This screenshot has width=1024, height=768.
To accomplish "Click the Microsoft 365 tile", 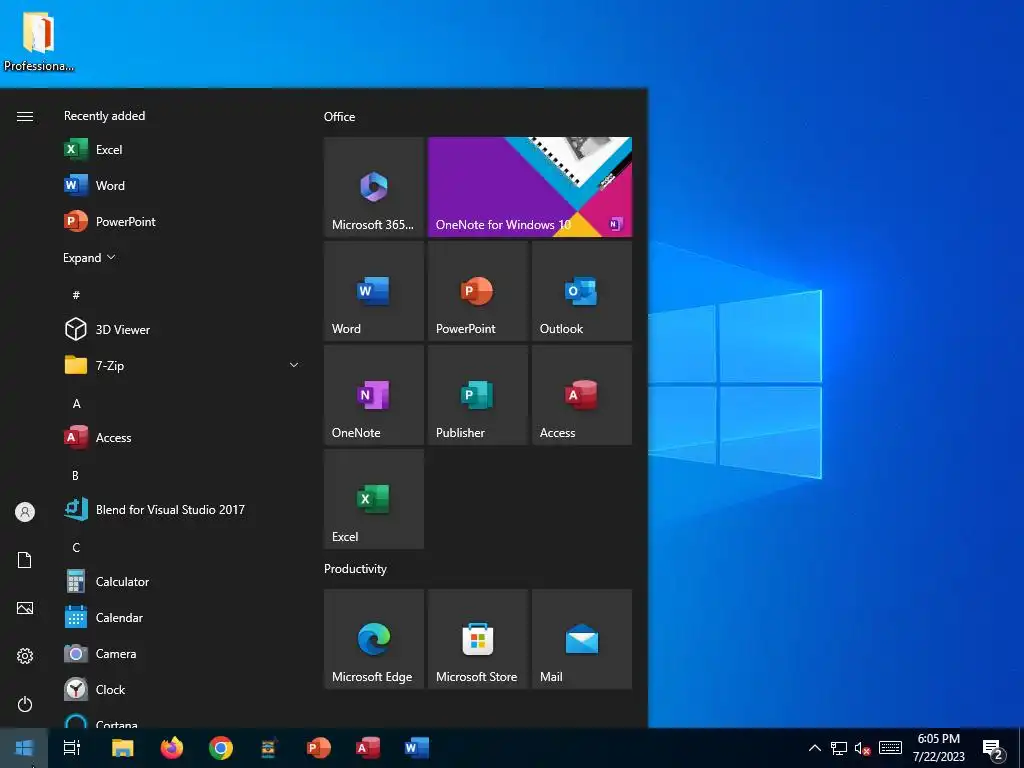I will 374,187.
